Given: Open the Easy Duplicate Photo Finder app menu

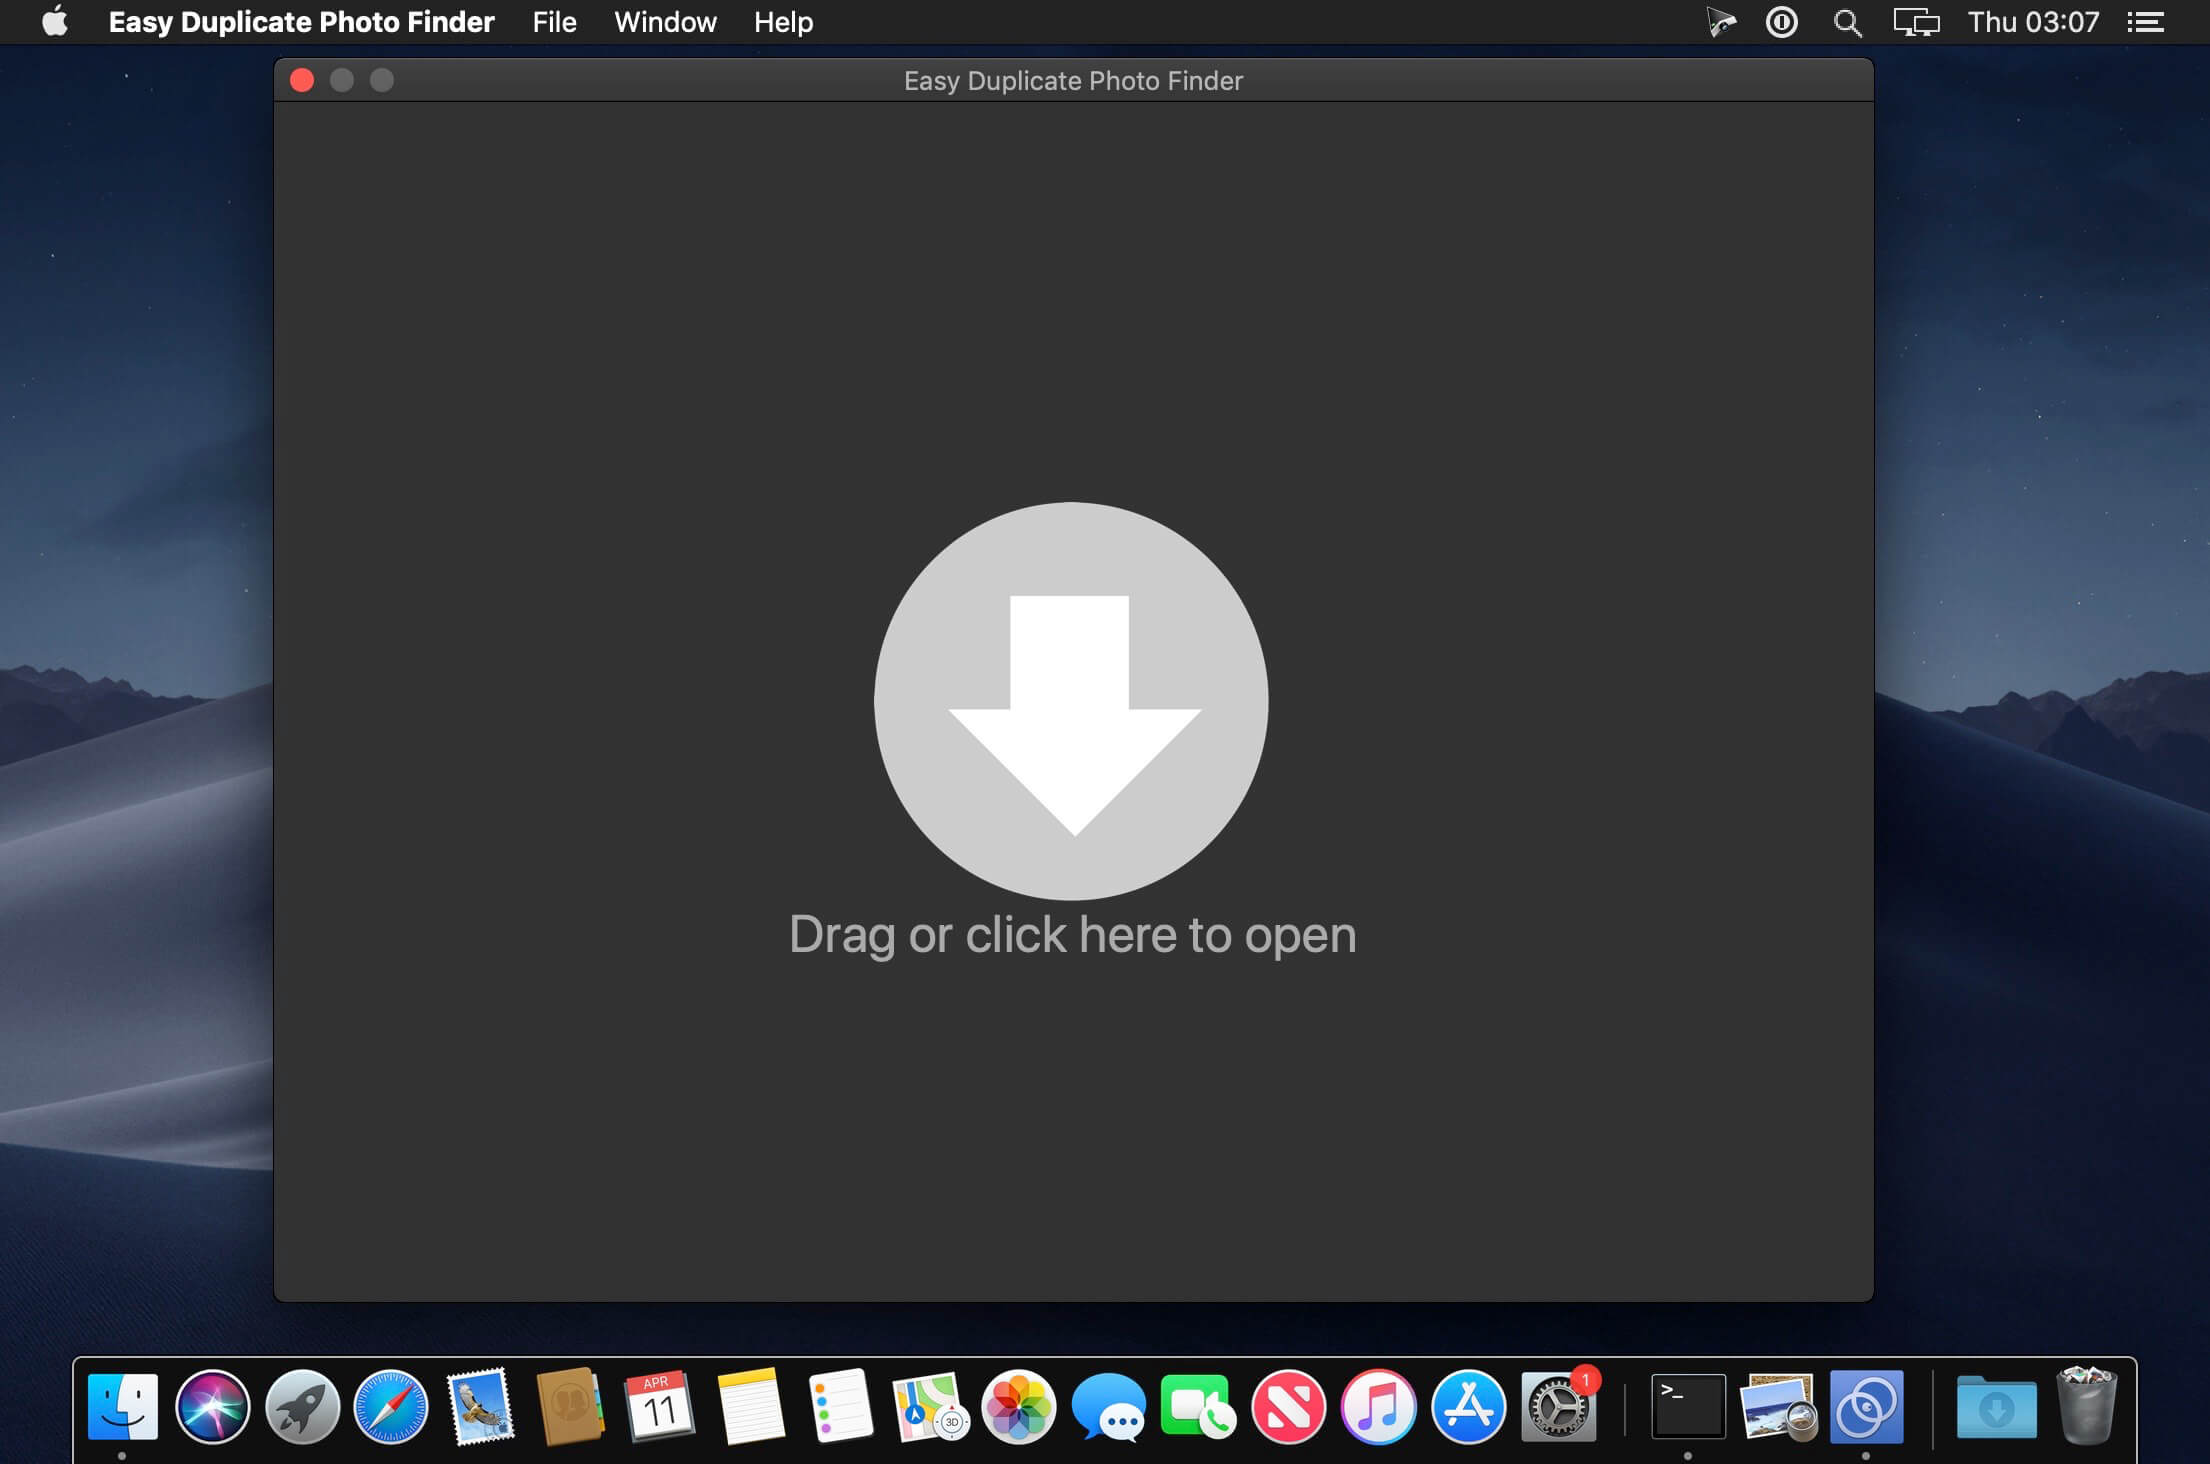Looking at the screenshot, I should pyautogui.click(x=301, y=22).
